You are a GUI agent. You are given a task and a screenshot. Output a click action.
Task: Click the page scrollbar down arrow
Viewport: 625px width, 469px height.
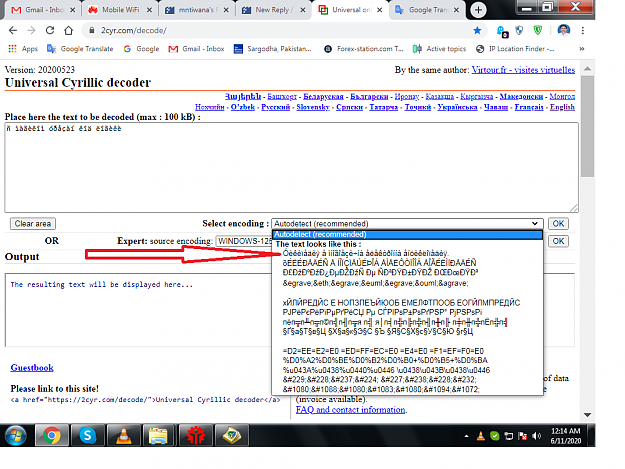(587, 415)
